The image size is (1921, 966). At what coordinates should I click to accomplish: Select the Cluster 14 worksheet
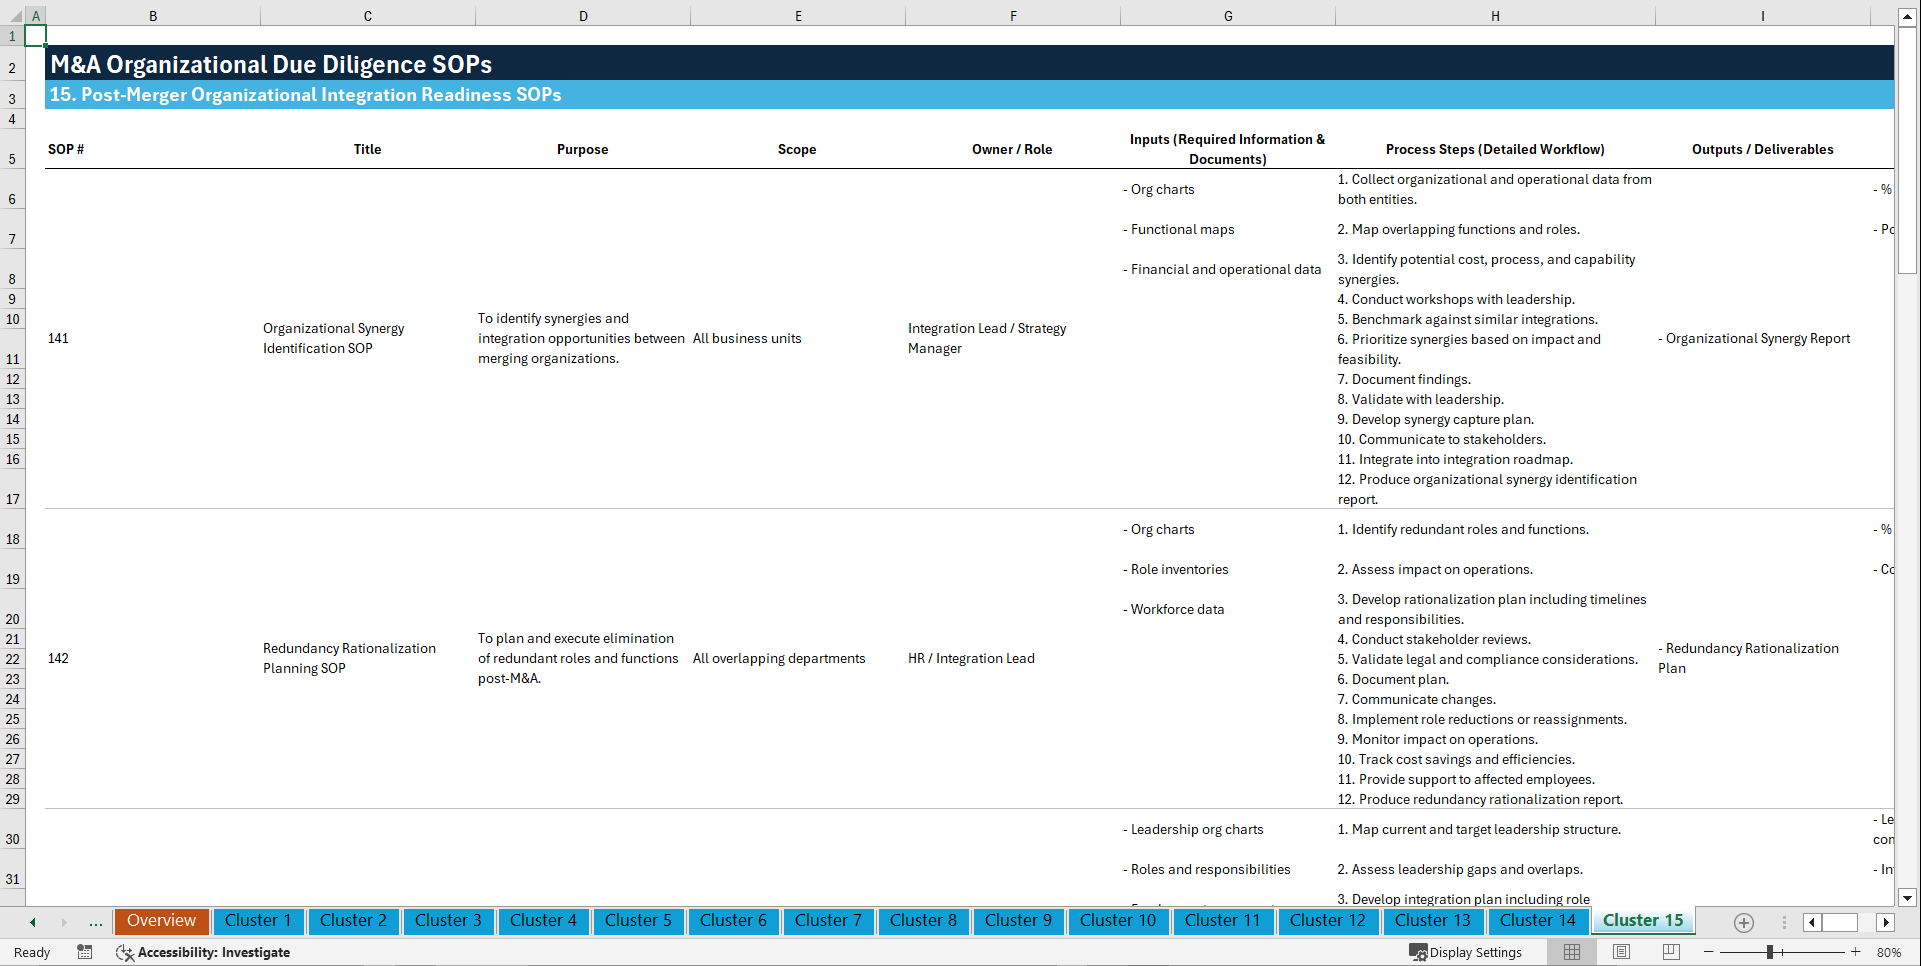pyautogui.click(x=1538, y=920)
